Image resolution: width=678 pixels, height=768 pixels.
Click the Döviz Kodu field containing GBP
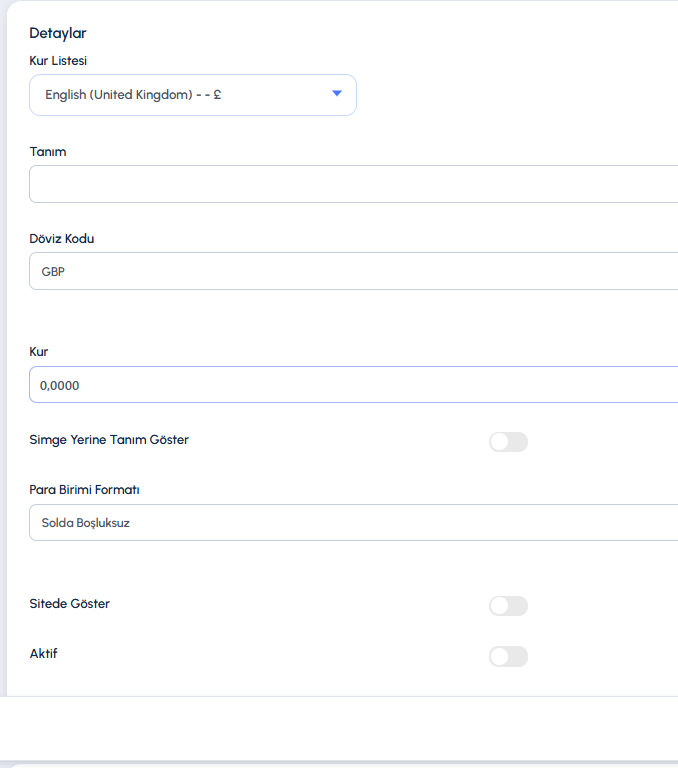[x=354, y=271]
